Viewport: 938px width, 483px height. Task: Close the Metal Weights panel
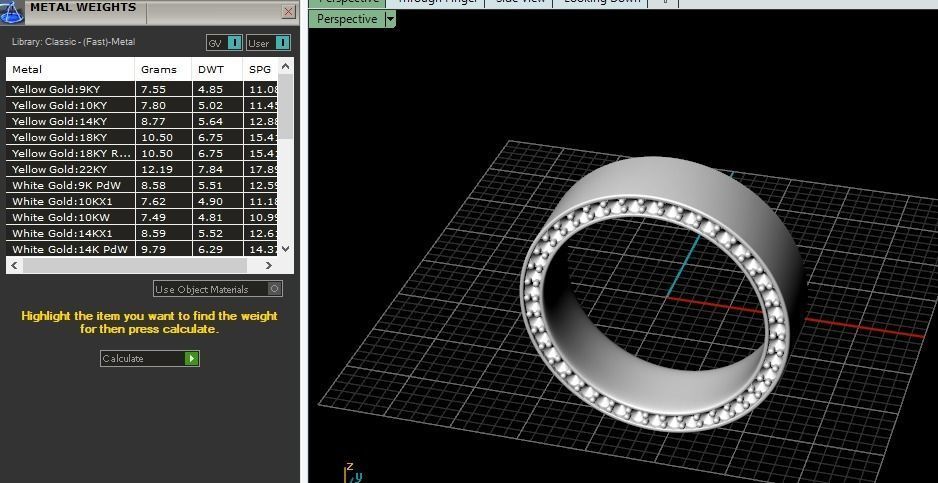point(288,11)
